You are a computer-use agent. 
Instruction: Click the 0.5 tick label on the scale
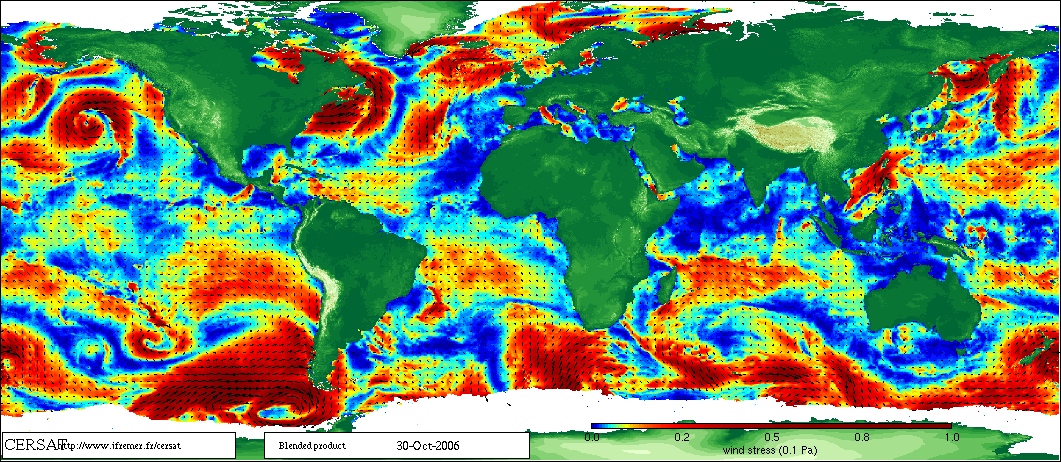click(772, 438)
